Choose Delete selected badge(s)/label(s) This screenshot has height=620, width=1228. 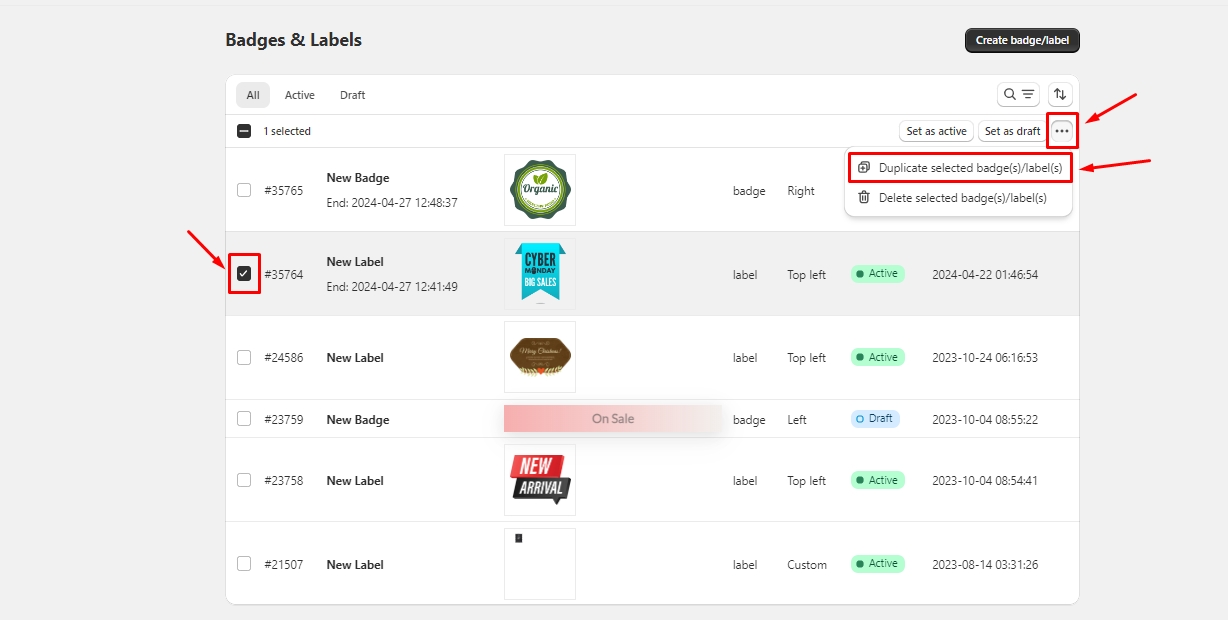coord(962,198)
